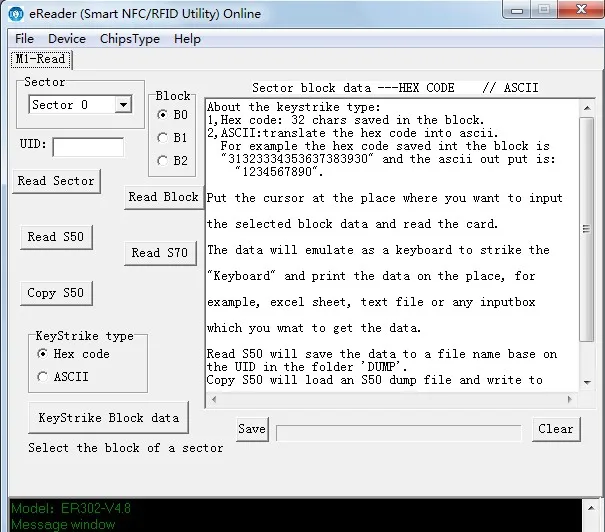The image size is (605, 532).
Task: Click horizontal scrollbar right arrow
Action: pyautogui.click(x=570, y=399)
